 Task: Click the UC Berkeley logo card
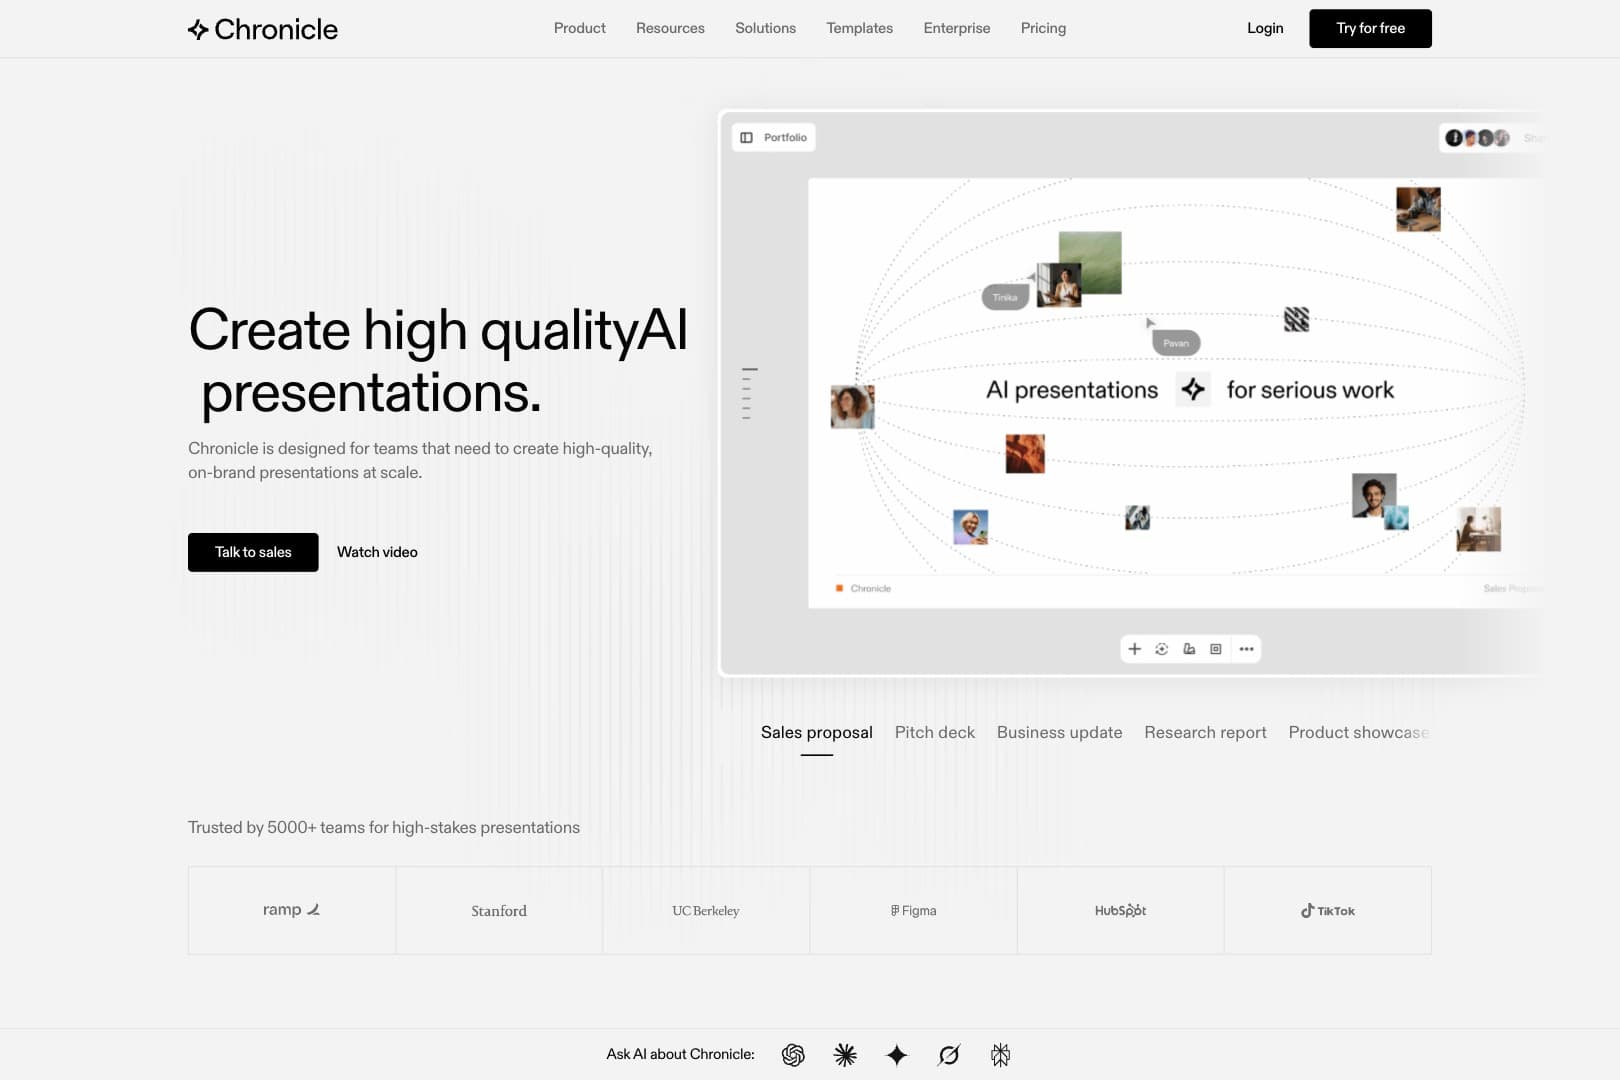click(706, 910)
